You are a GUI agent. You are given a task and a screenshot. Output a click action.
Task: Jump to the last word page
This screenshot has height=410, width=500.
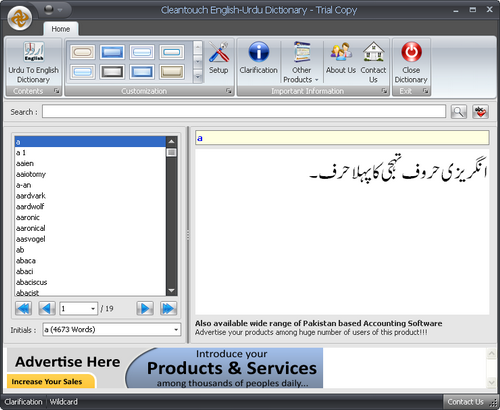pos(168,308)
